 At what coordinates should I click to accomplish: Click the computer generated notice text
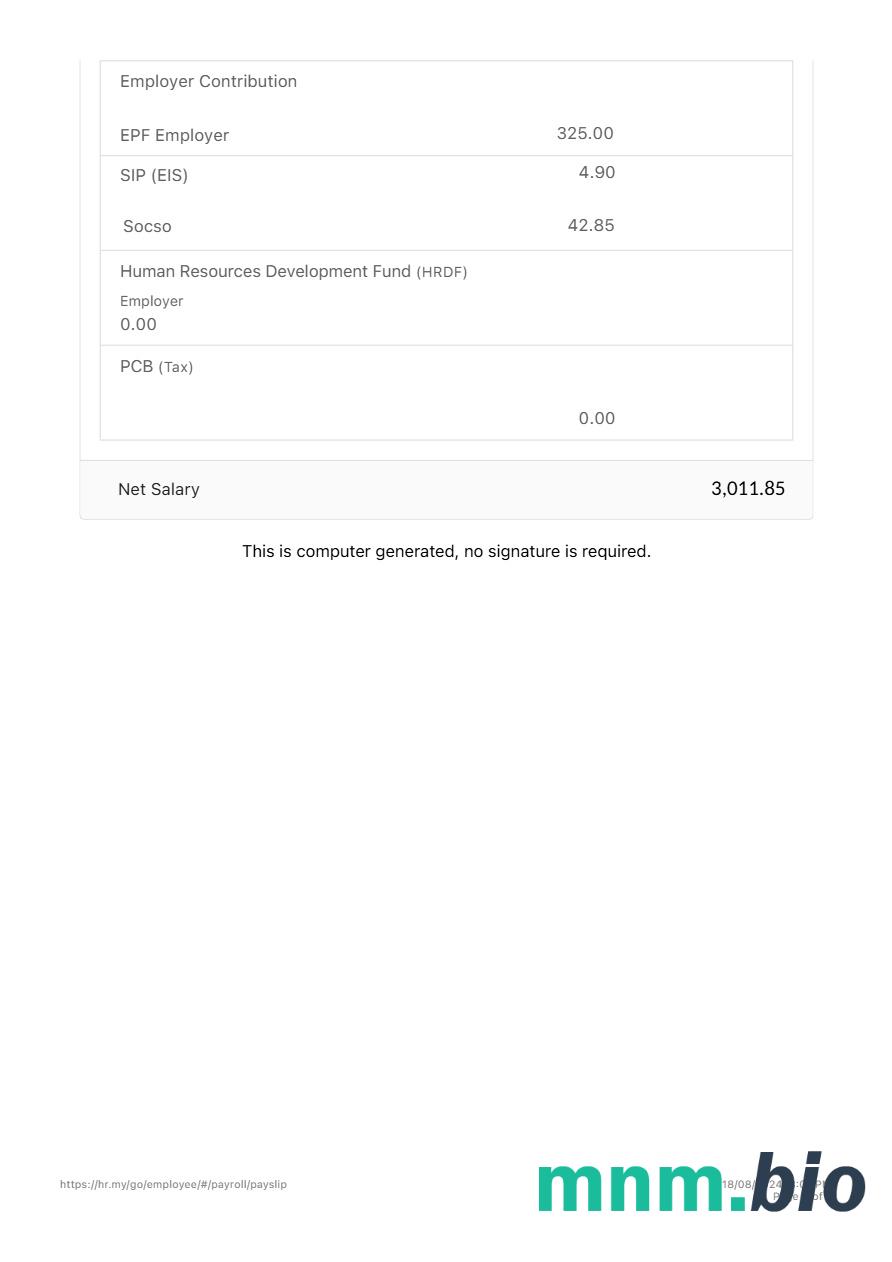pos(446,552)
